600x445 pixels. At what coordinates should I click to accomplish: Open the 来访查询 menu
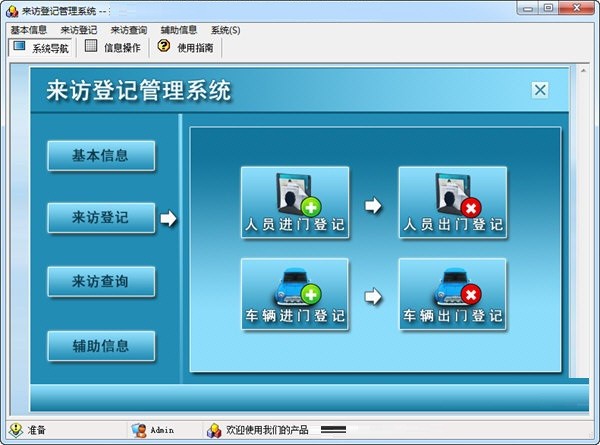129,30
